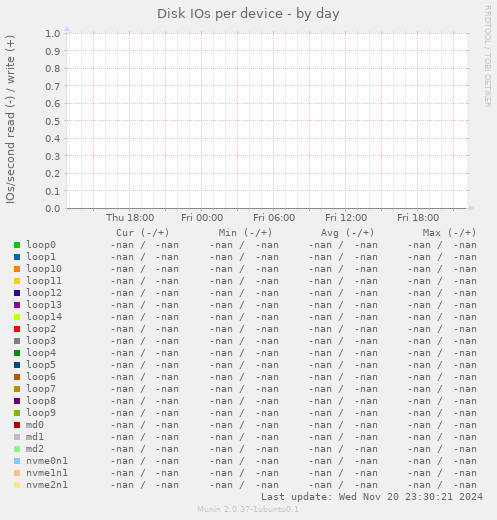Image resolution: width=497 pixels, height=520 pixels.
Task: Click the 0.5 y-axis value
Action: tap(53, 121)
